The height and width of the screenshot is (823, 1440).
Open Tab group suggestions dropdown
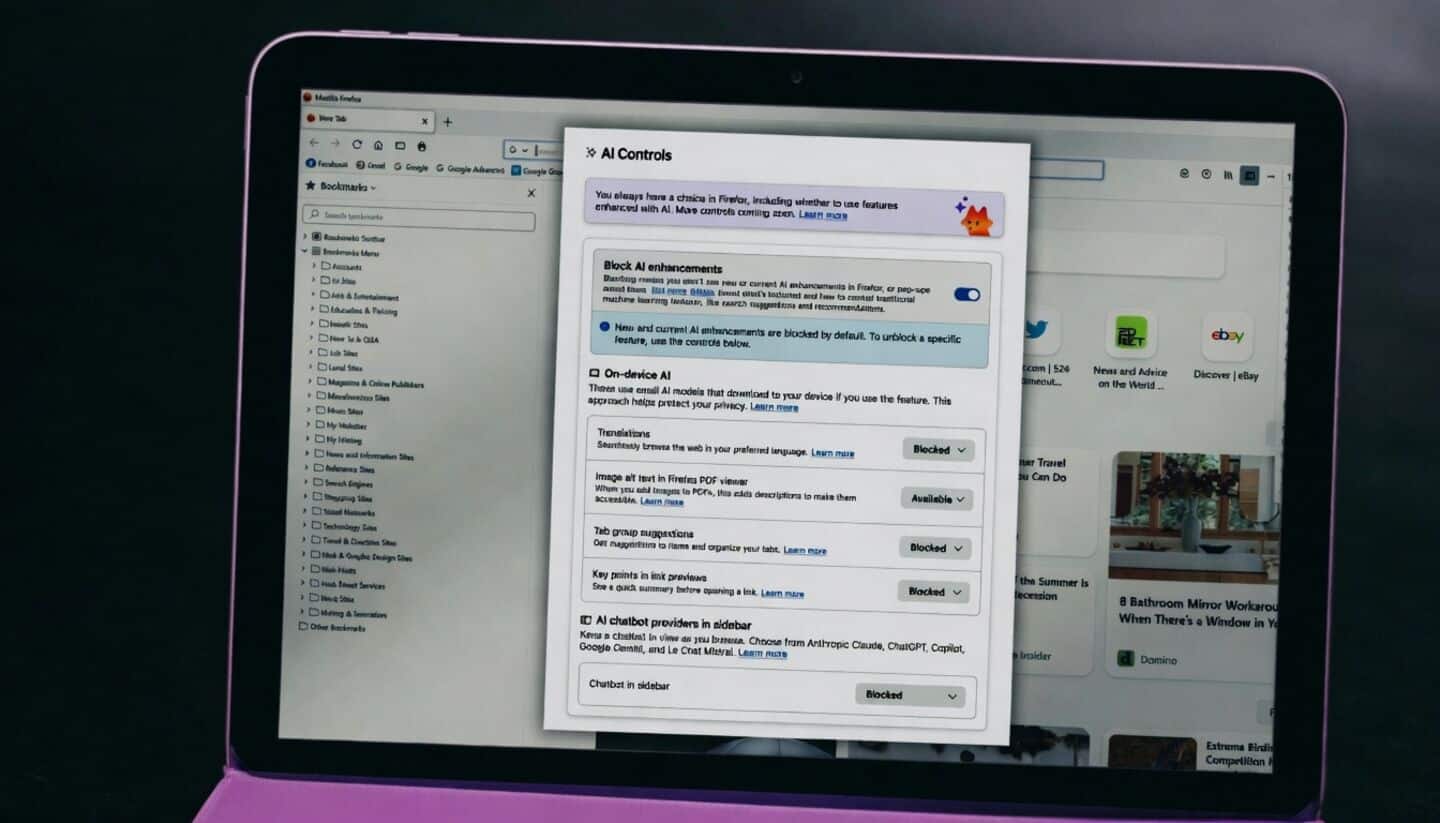click(x=935, y=548)
